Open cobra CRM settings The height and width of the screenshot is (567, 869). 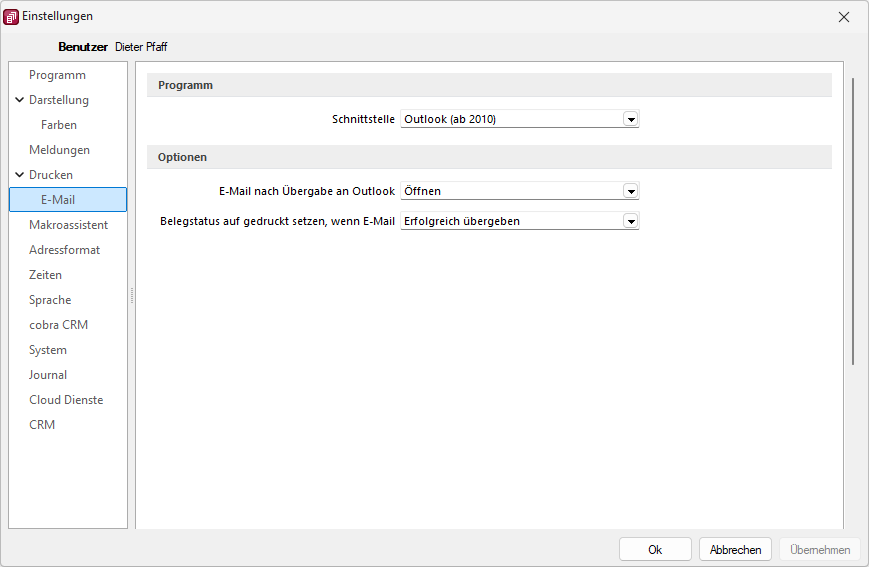click(x=58, y=325)
